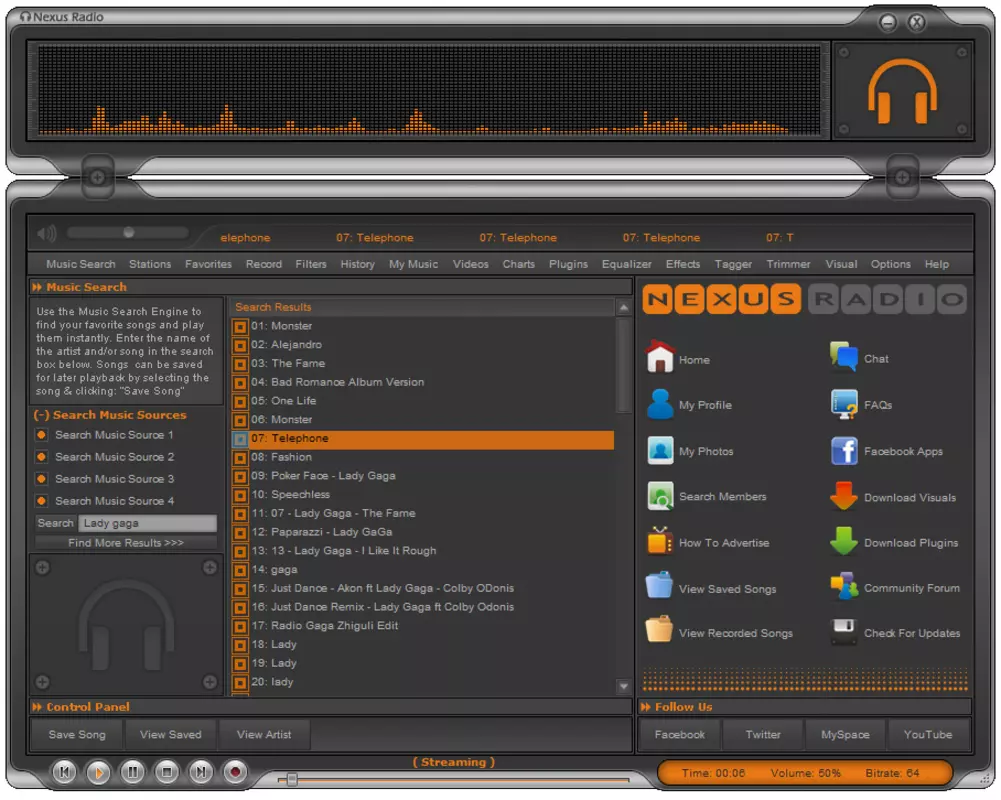Viewport: 1001px width, 800px height.
Task: Open the Stations menu
Action: pyautogui.click(x=150, y=264)
